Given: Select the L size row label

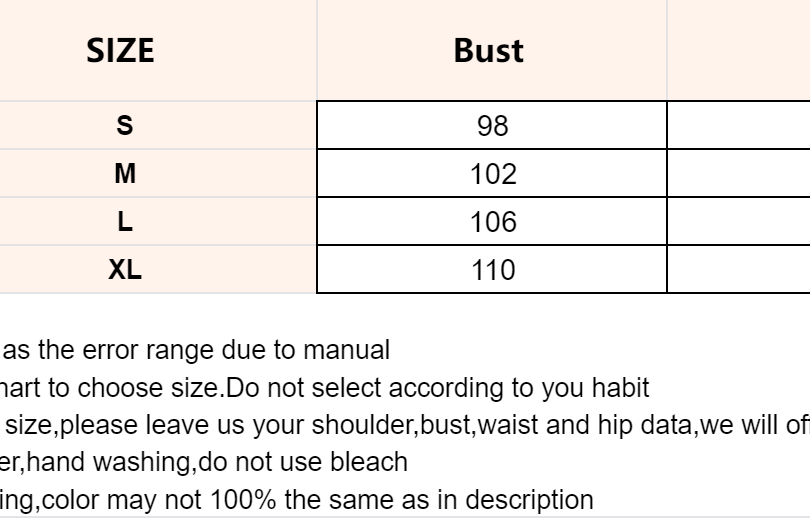Looking at the screenshot, I should (124, 222).
